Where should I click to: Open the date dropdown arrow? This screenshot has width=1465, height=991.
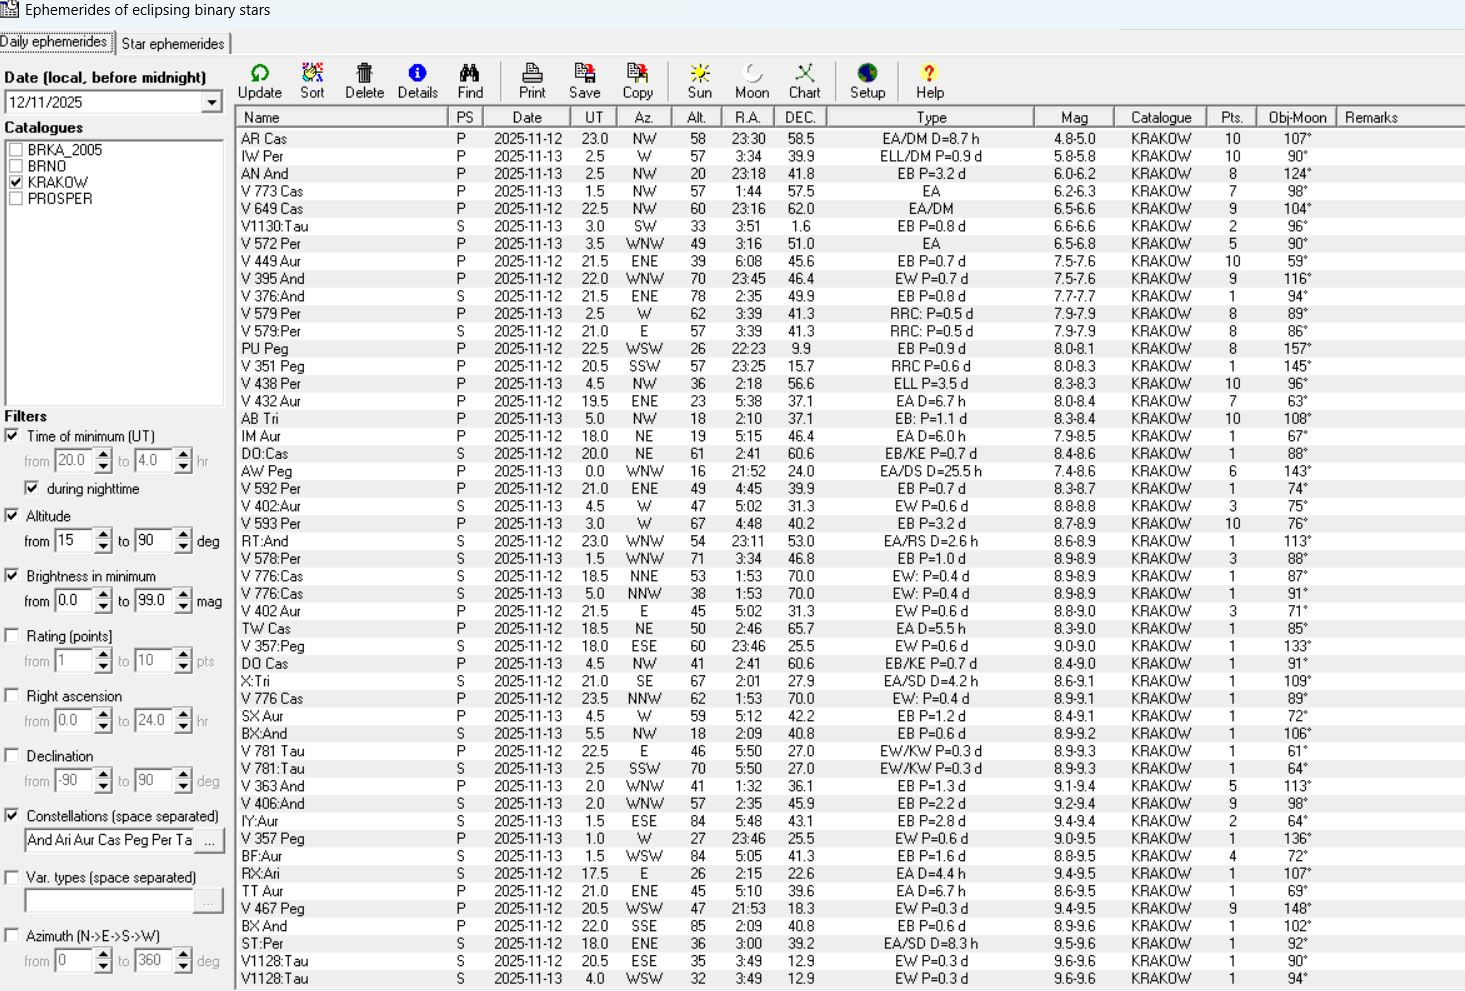[x=210, y=101]
